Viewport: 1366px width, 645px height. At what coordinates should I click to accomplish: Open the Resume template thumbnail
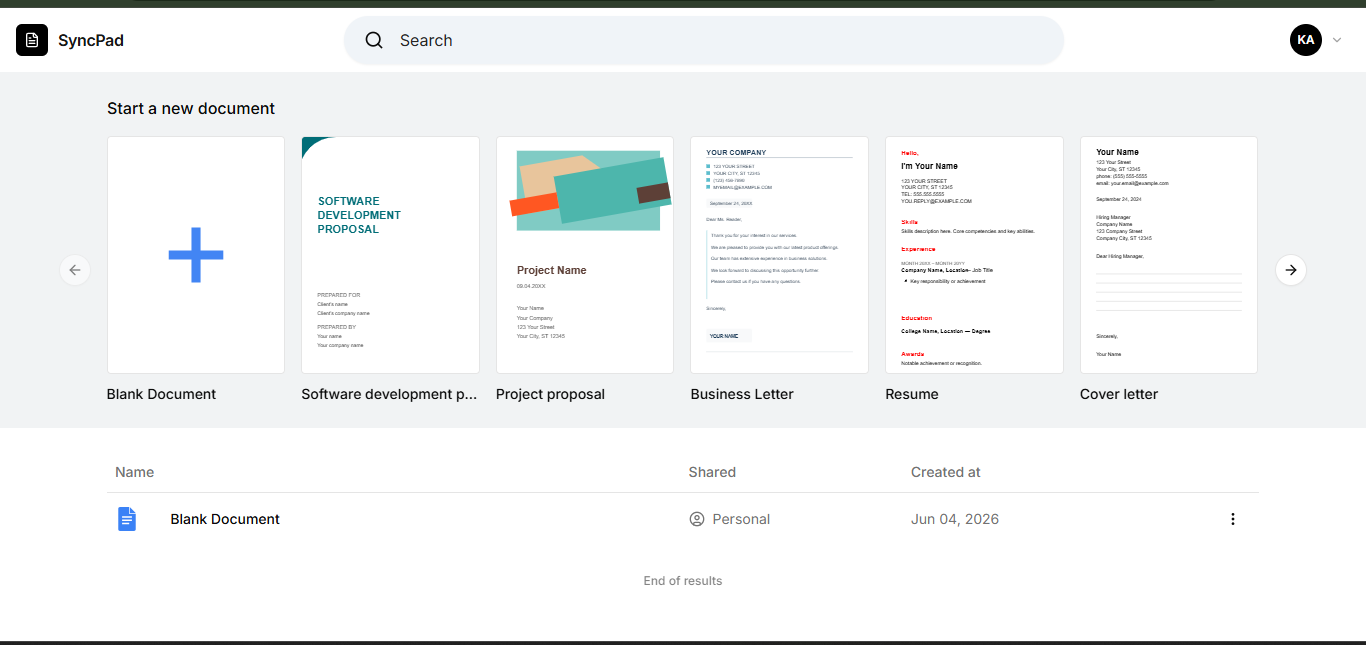(974, 255)
